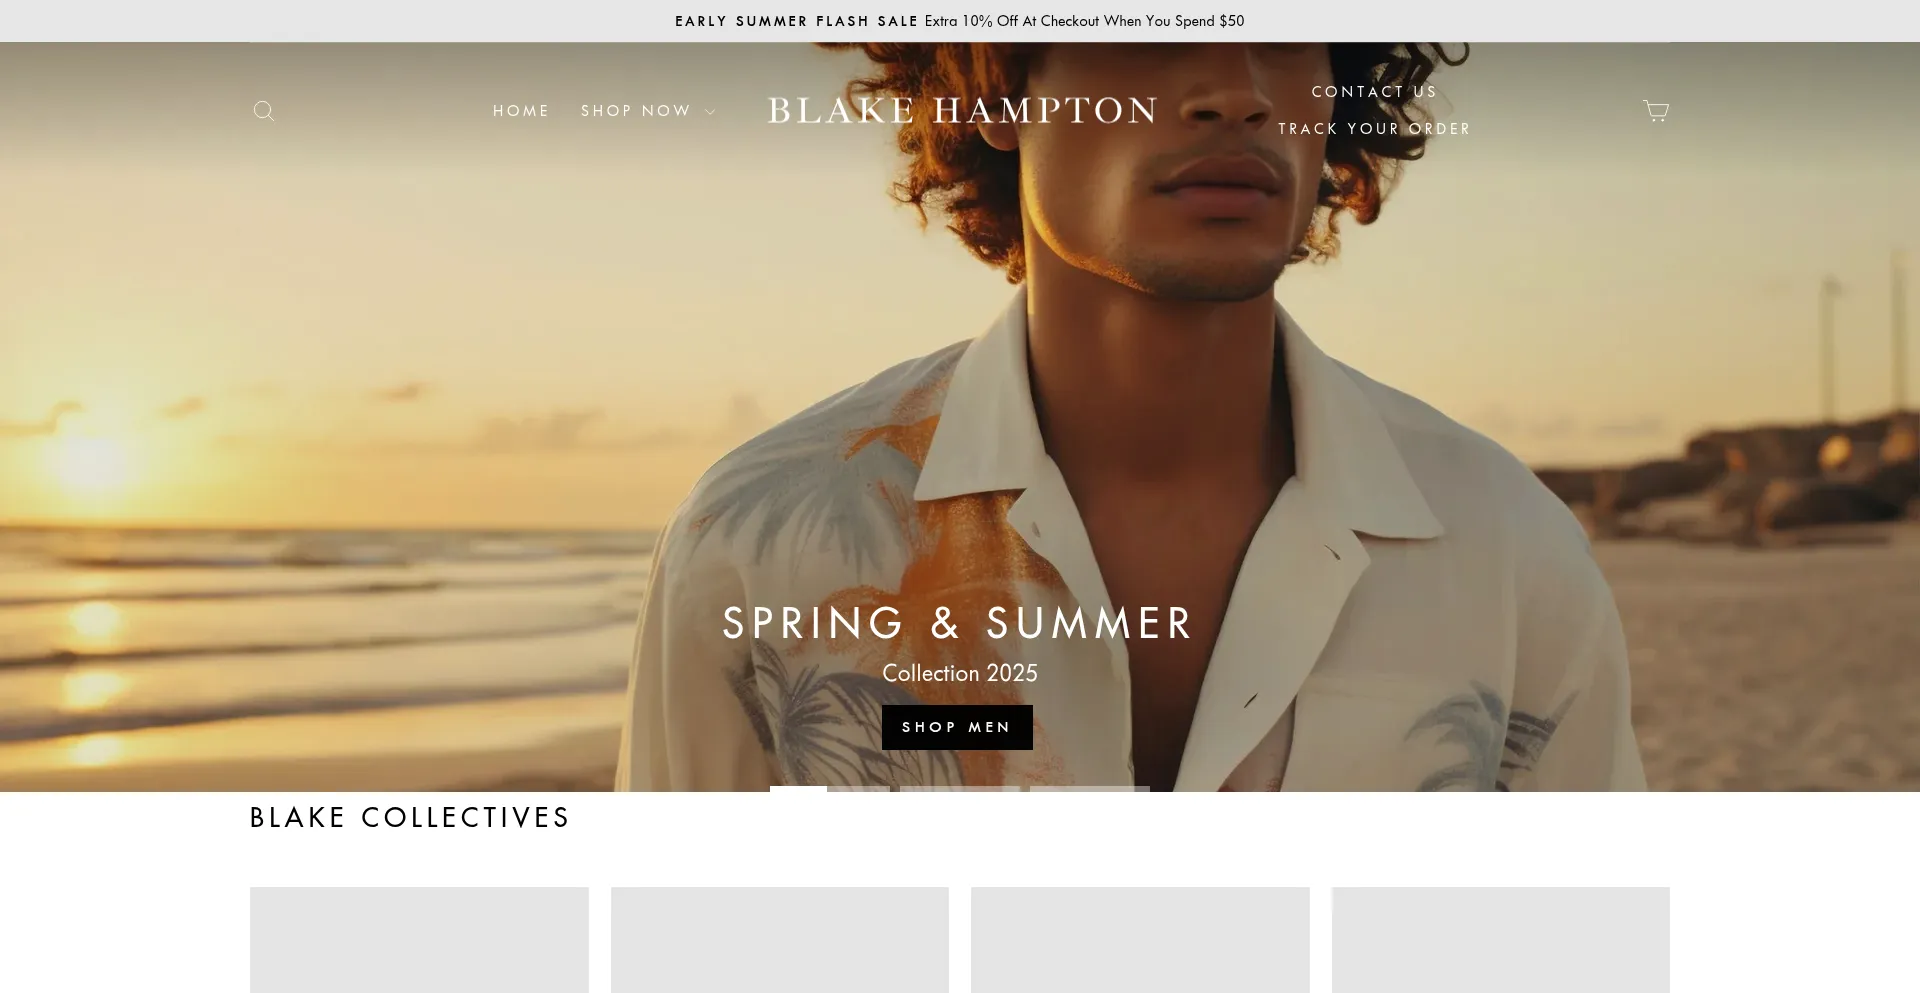Open the first Blake Collectives product placeholder
Viewport: 1920px width, 993px height.
point(419,940)
